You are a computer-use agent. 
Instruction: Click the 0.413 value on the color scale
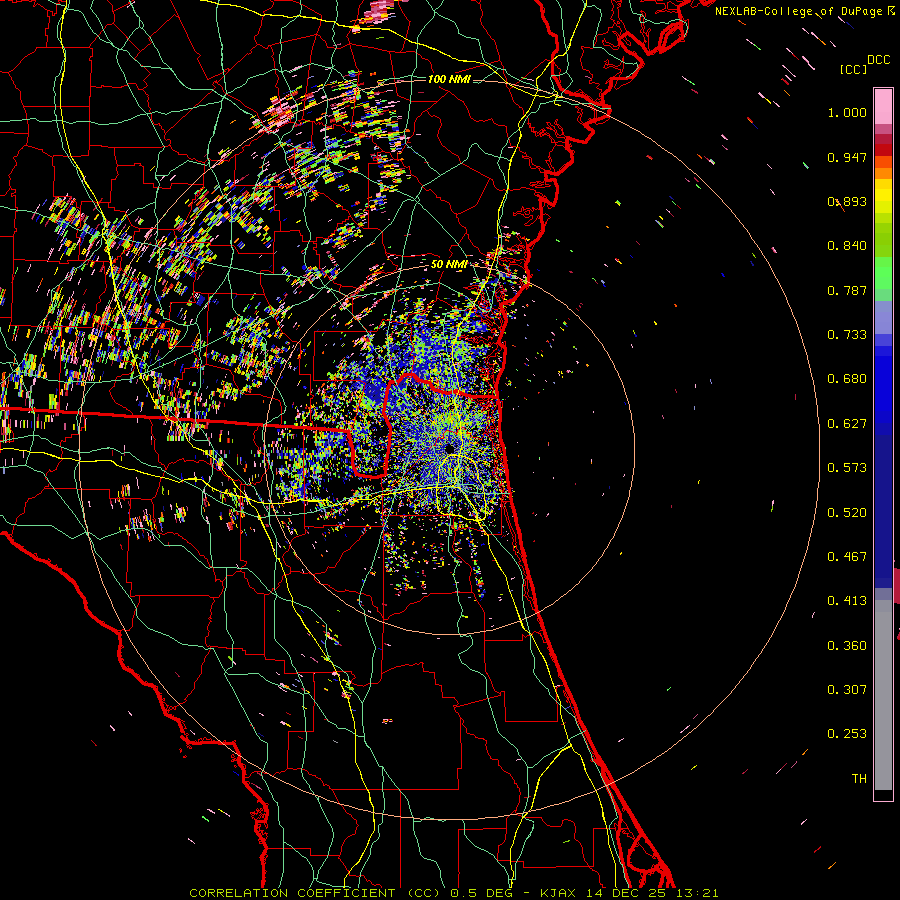click(847, 601)
